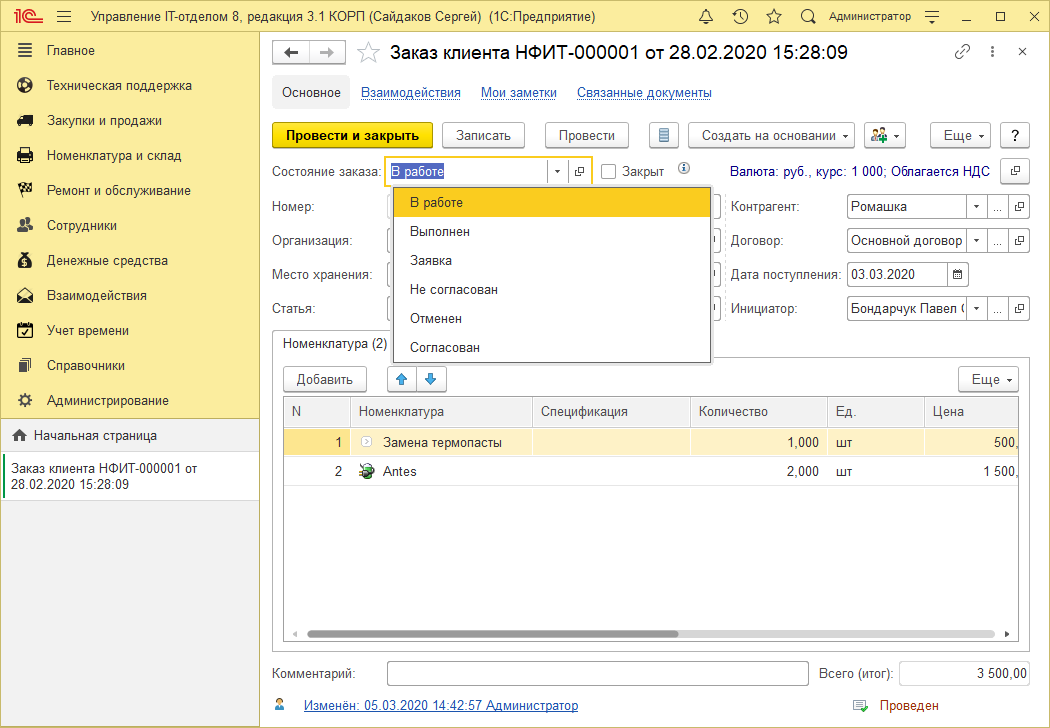Click the search magnifier icon
The width and height of the screenshot is (1050, 728).
[808, 17]
